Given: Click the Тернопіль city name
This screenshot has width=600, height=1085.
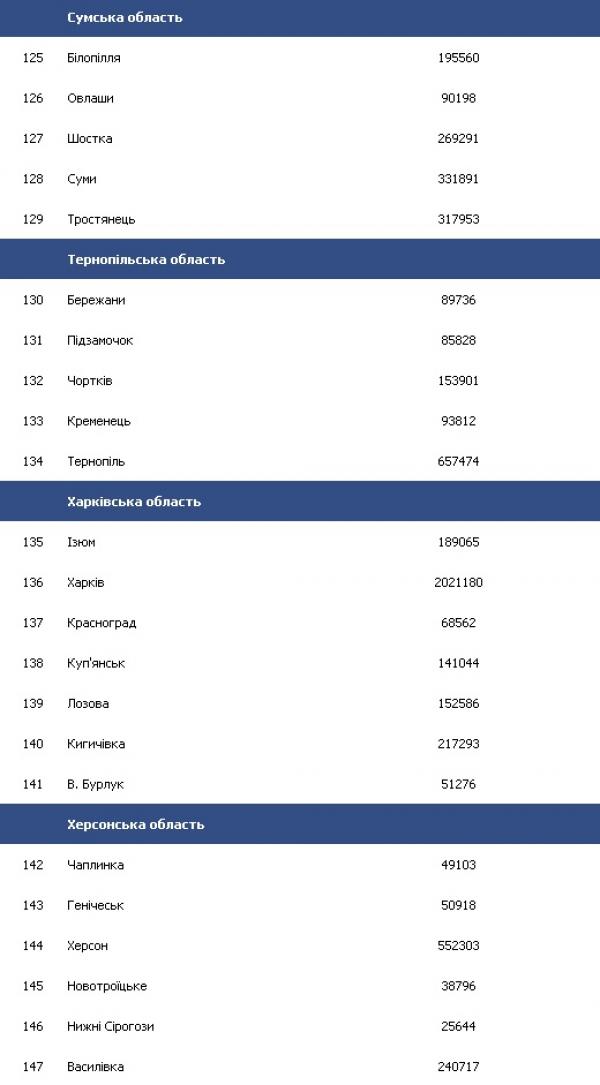Looking at the screenshot, I should point(96,462).
